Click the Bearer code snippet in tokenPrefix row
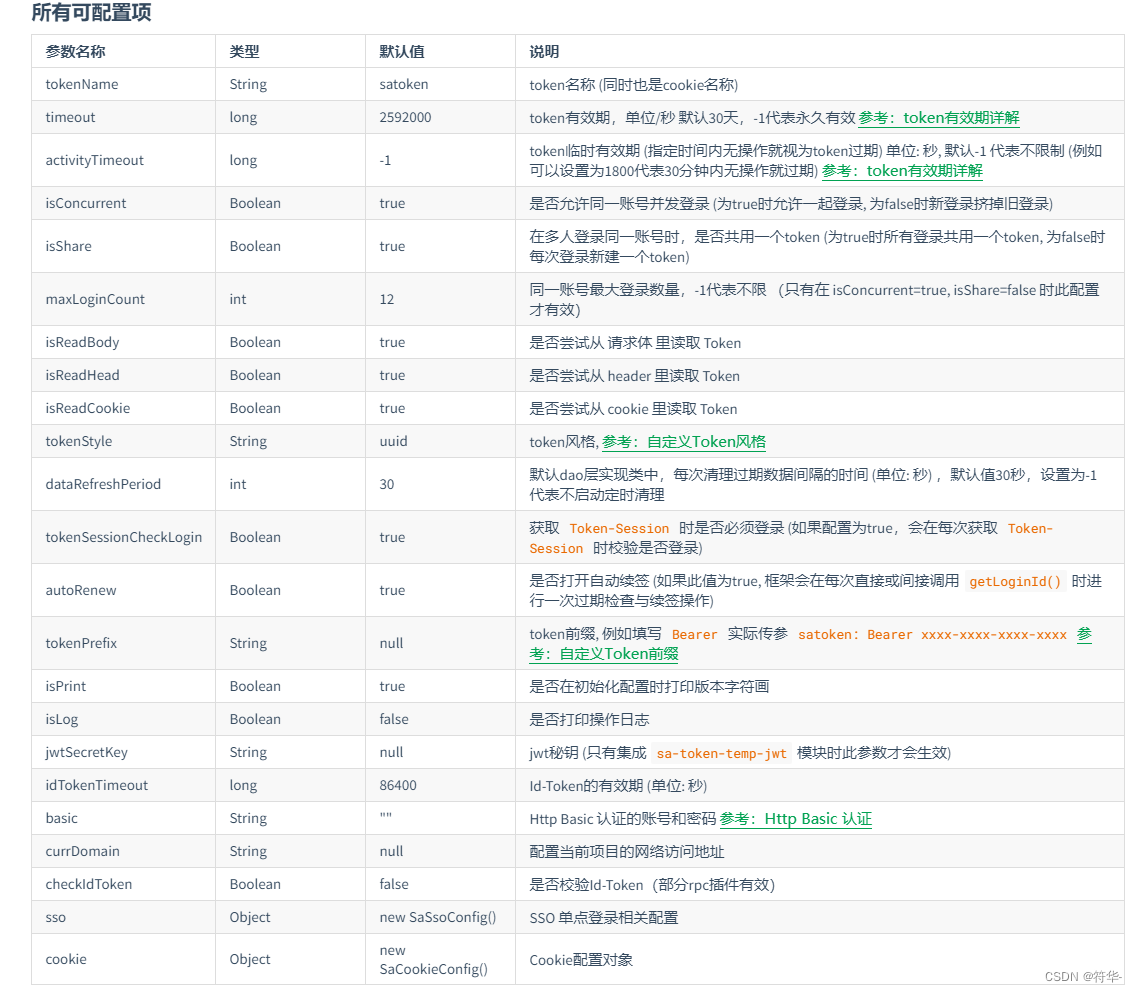 [695, 635]
